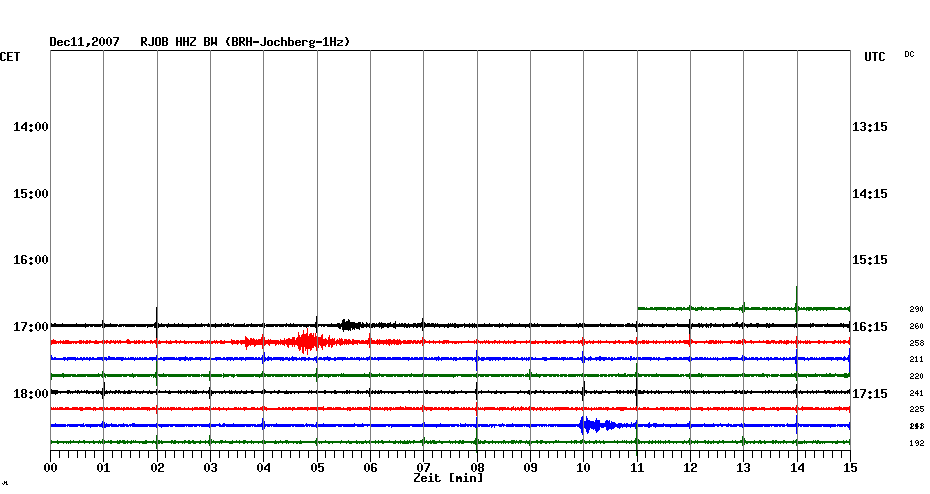Click minute tick label 05
The width and height of the screenshot is (930, 494).
[x=317, y=467]
